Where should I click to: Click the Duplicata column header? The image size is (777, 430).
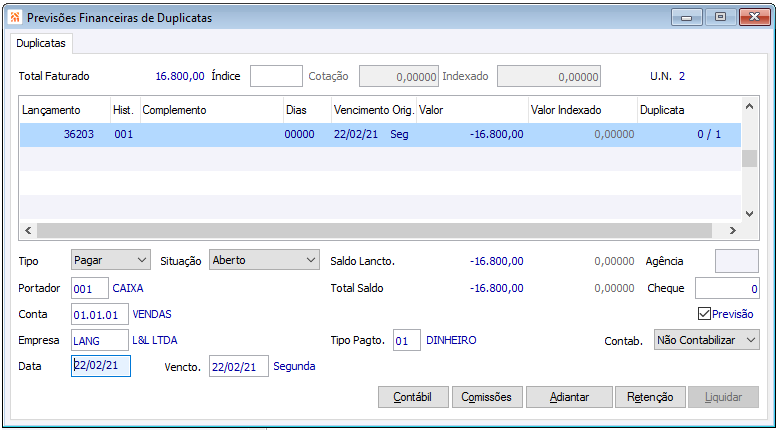[689, 110]
